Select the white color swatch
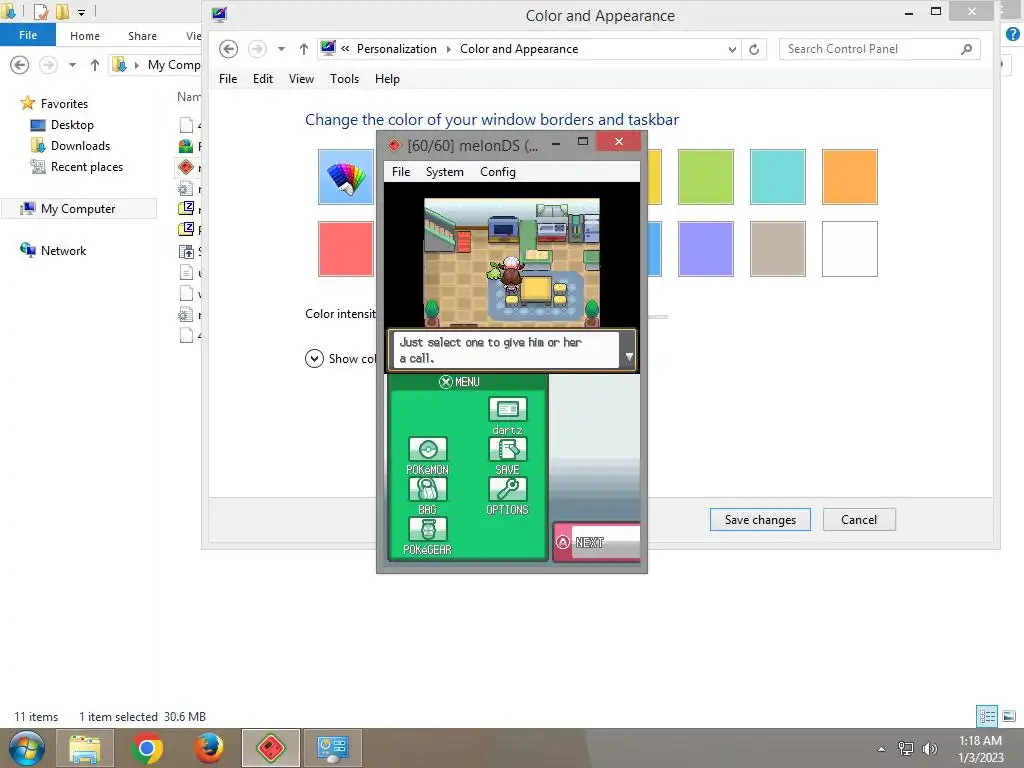 [x=850, y=249]
